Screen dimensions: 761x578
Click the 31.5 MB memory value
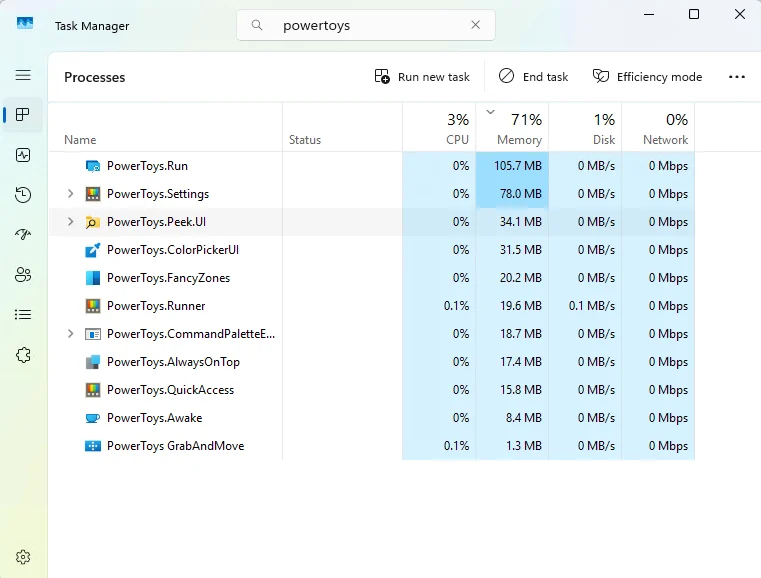coord(520,250)
